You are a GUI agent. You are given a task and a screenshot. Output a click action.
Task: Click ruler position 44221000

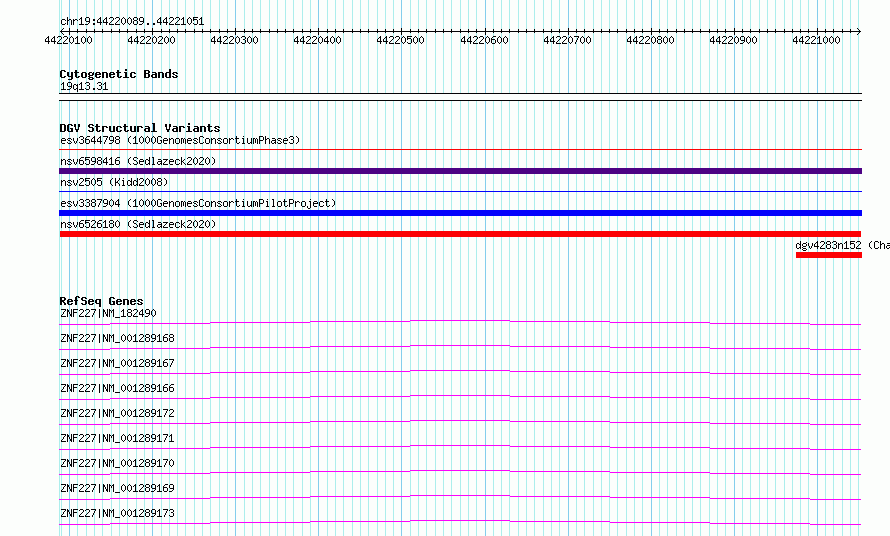(x=816, y=40)
